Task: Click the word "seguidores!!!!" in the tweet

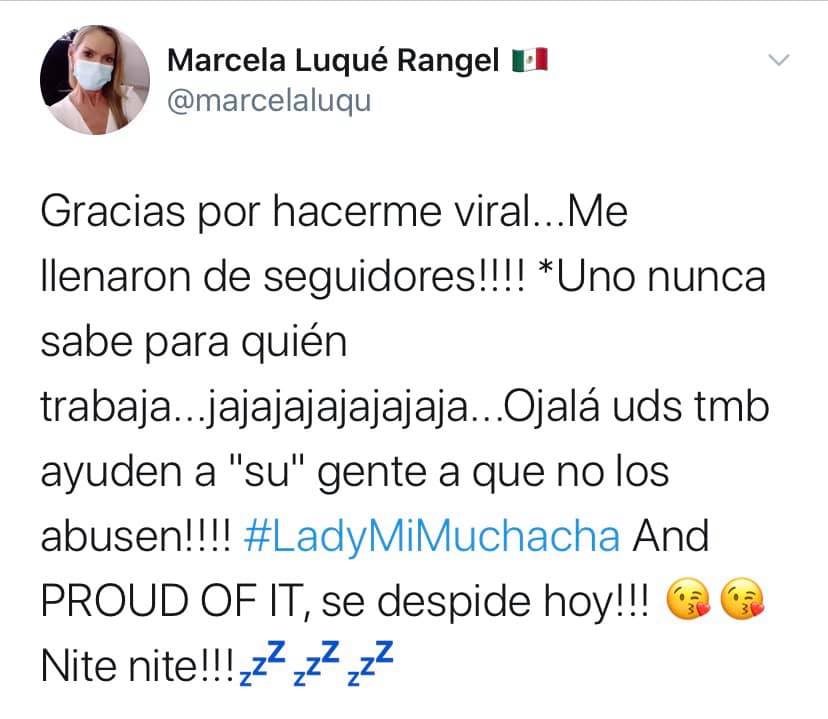Action: (394, 278)
